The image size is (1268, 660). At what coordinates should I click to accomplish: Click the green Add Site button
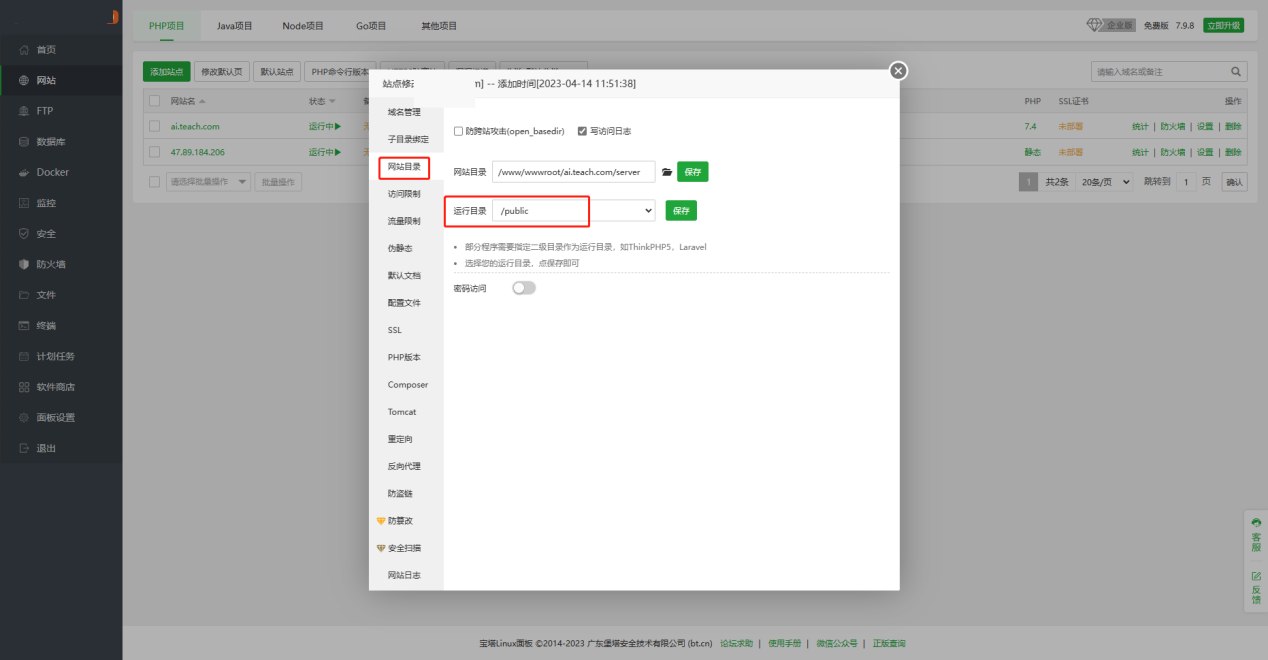[x=167, y=72]
